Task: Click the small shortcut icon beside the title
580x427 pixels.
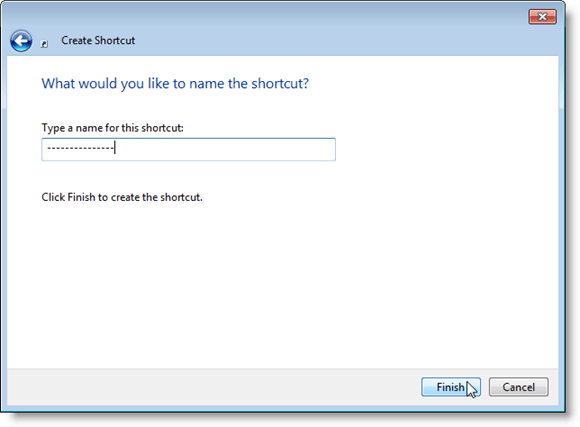Action: click(x=44, y=44)
